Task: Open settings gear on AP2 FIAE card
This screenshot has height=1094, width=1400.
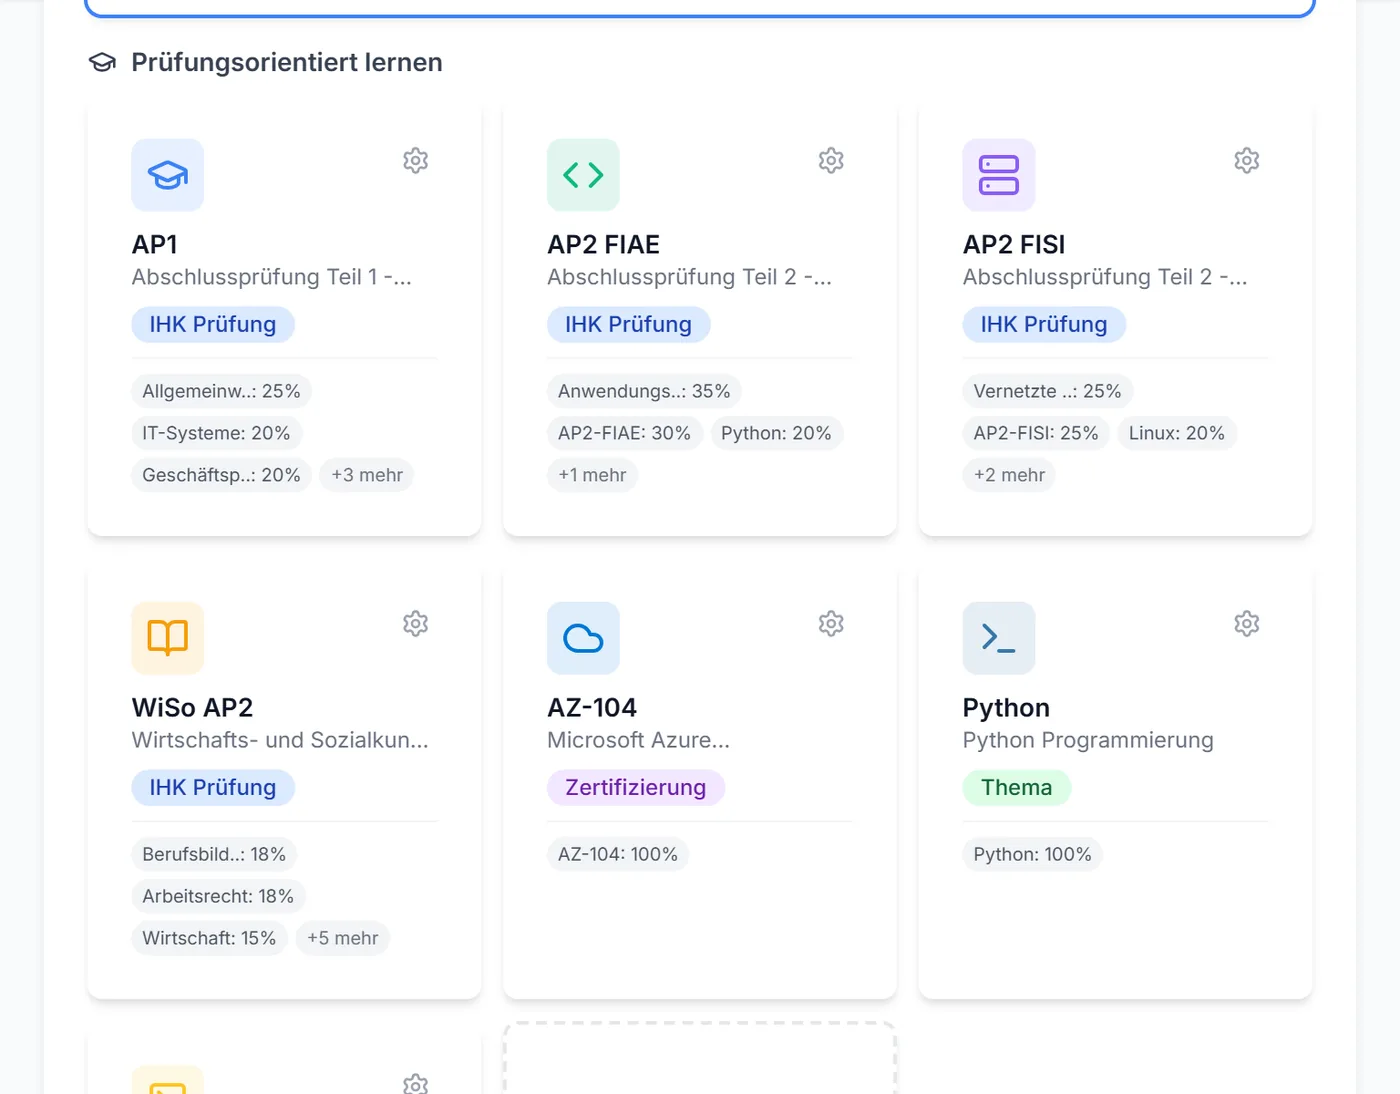Action: click(831, 160)
